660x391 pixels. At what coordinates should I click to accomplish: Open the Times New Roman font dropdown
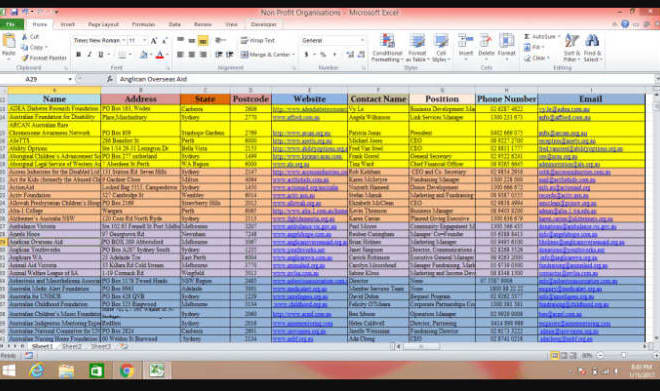click(124, 40)
